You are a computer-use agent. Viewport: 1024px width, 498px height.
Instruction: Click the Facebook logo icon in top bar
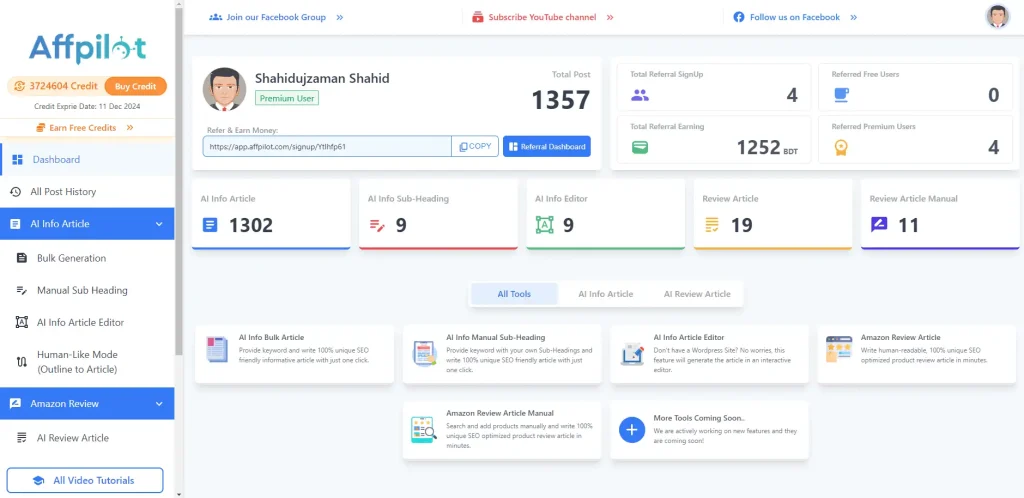(x=739, y=17)
